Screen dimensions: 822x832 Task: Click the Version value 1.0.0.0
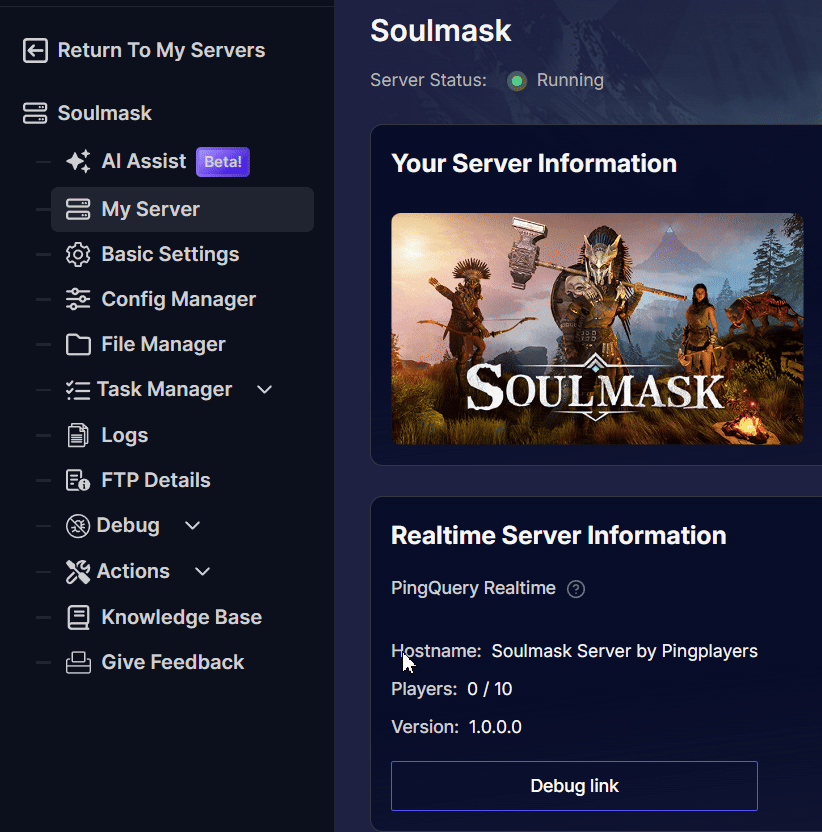click(x=495, y=727)
